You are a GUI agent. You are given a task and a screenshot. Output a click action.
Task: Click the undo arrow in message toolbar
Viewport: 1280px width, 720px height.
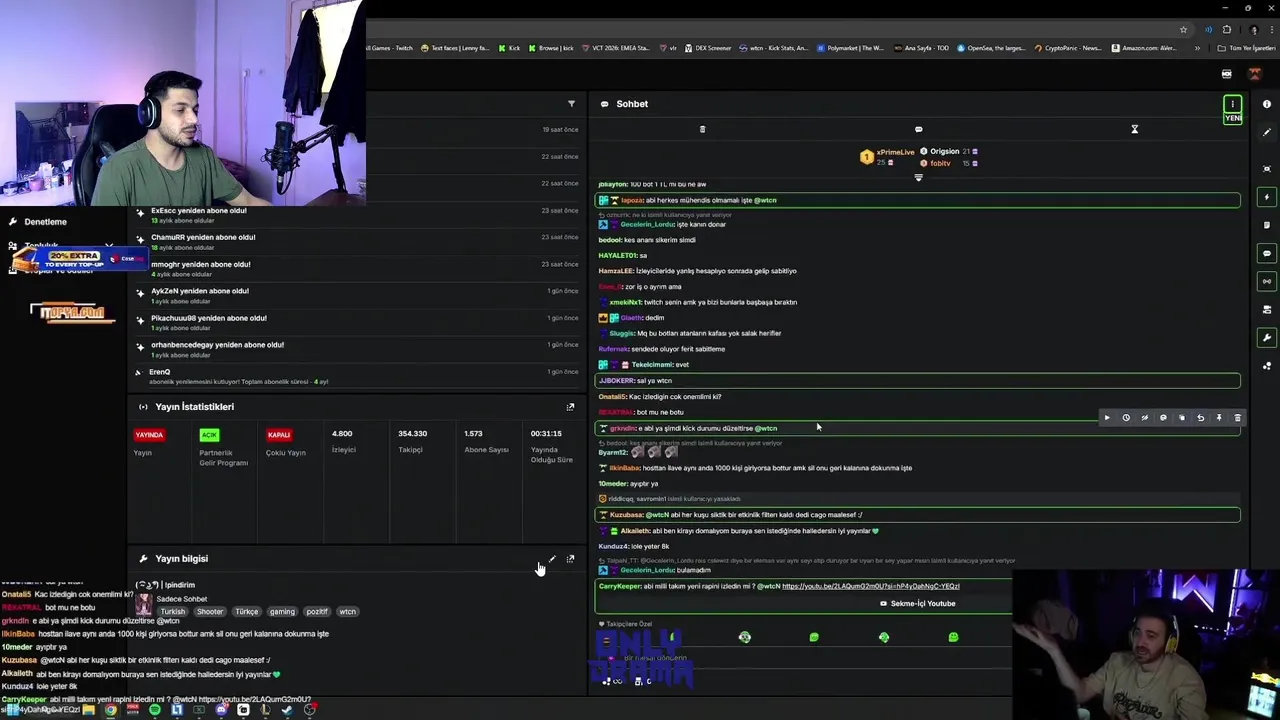pyautogui.click(x=1200, y=418)
